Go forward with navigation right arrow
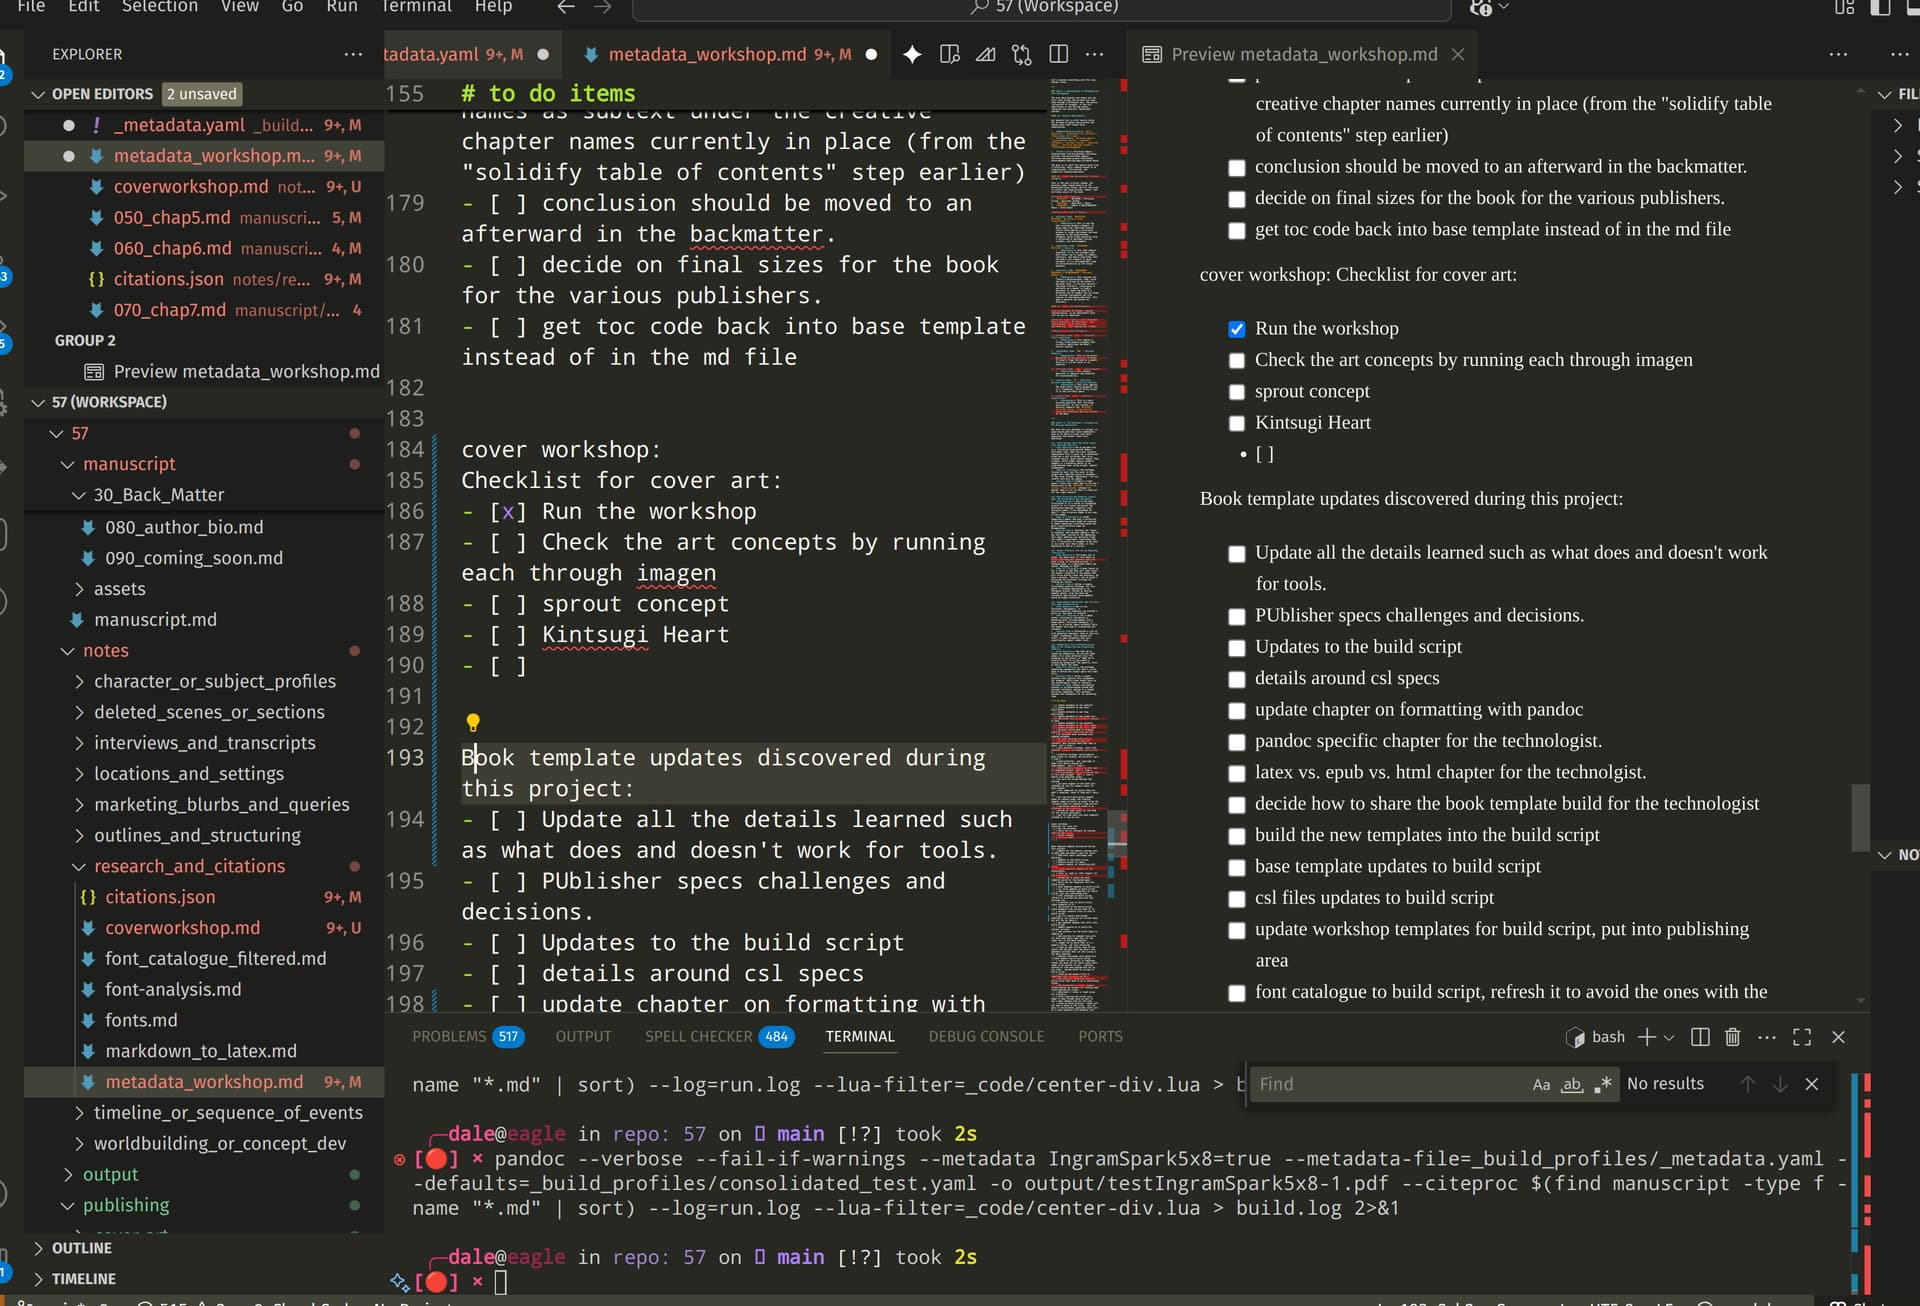This screenshot has height=1306, width=1920. 602,7
